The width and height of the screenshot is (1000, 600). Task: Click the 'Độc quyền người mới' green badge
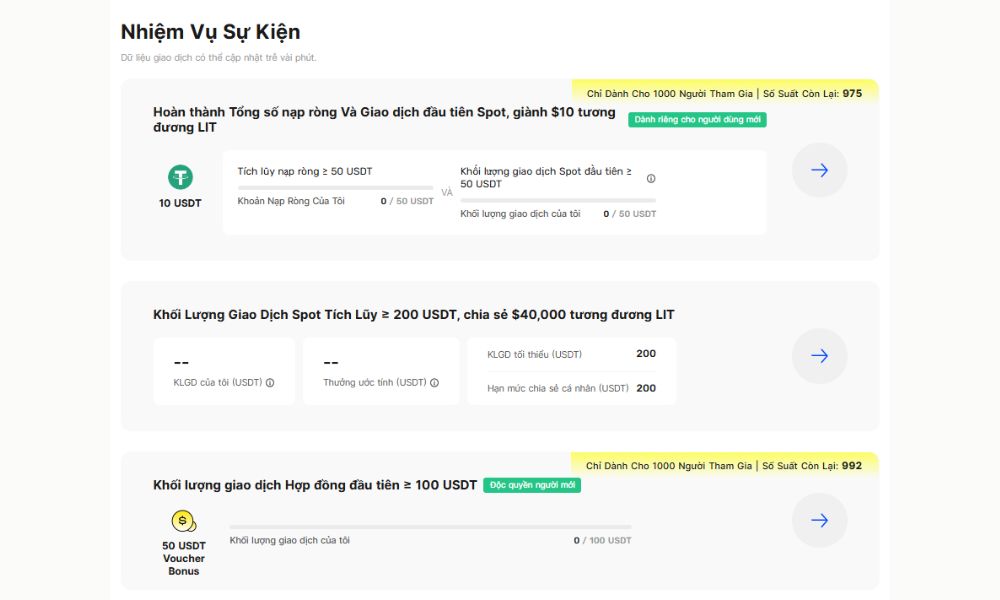coord(531,485)
